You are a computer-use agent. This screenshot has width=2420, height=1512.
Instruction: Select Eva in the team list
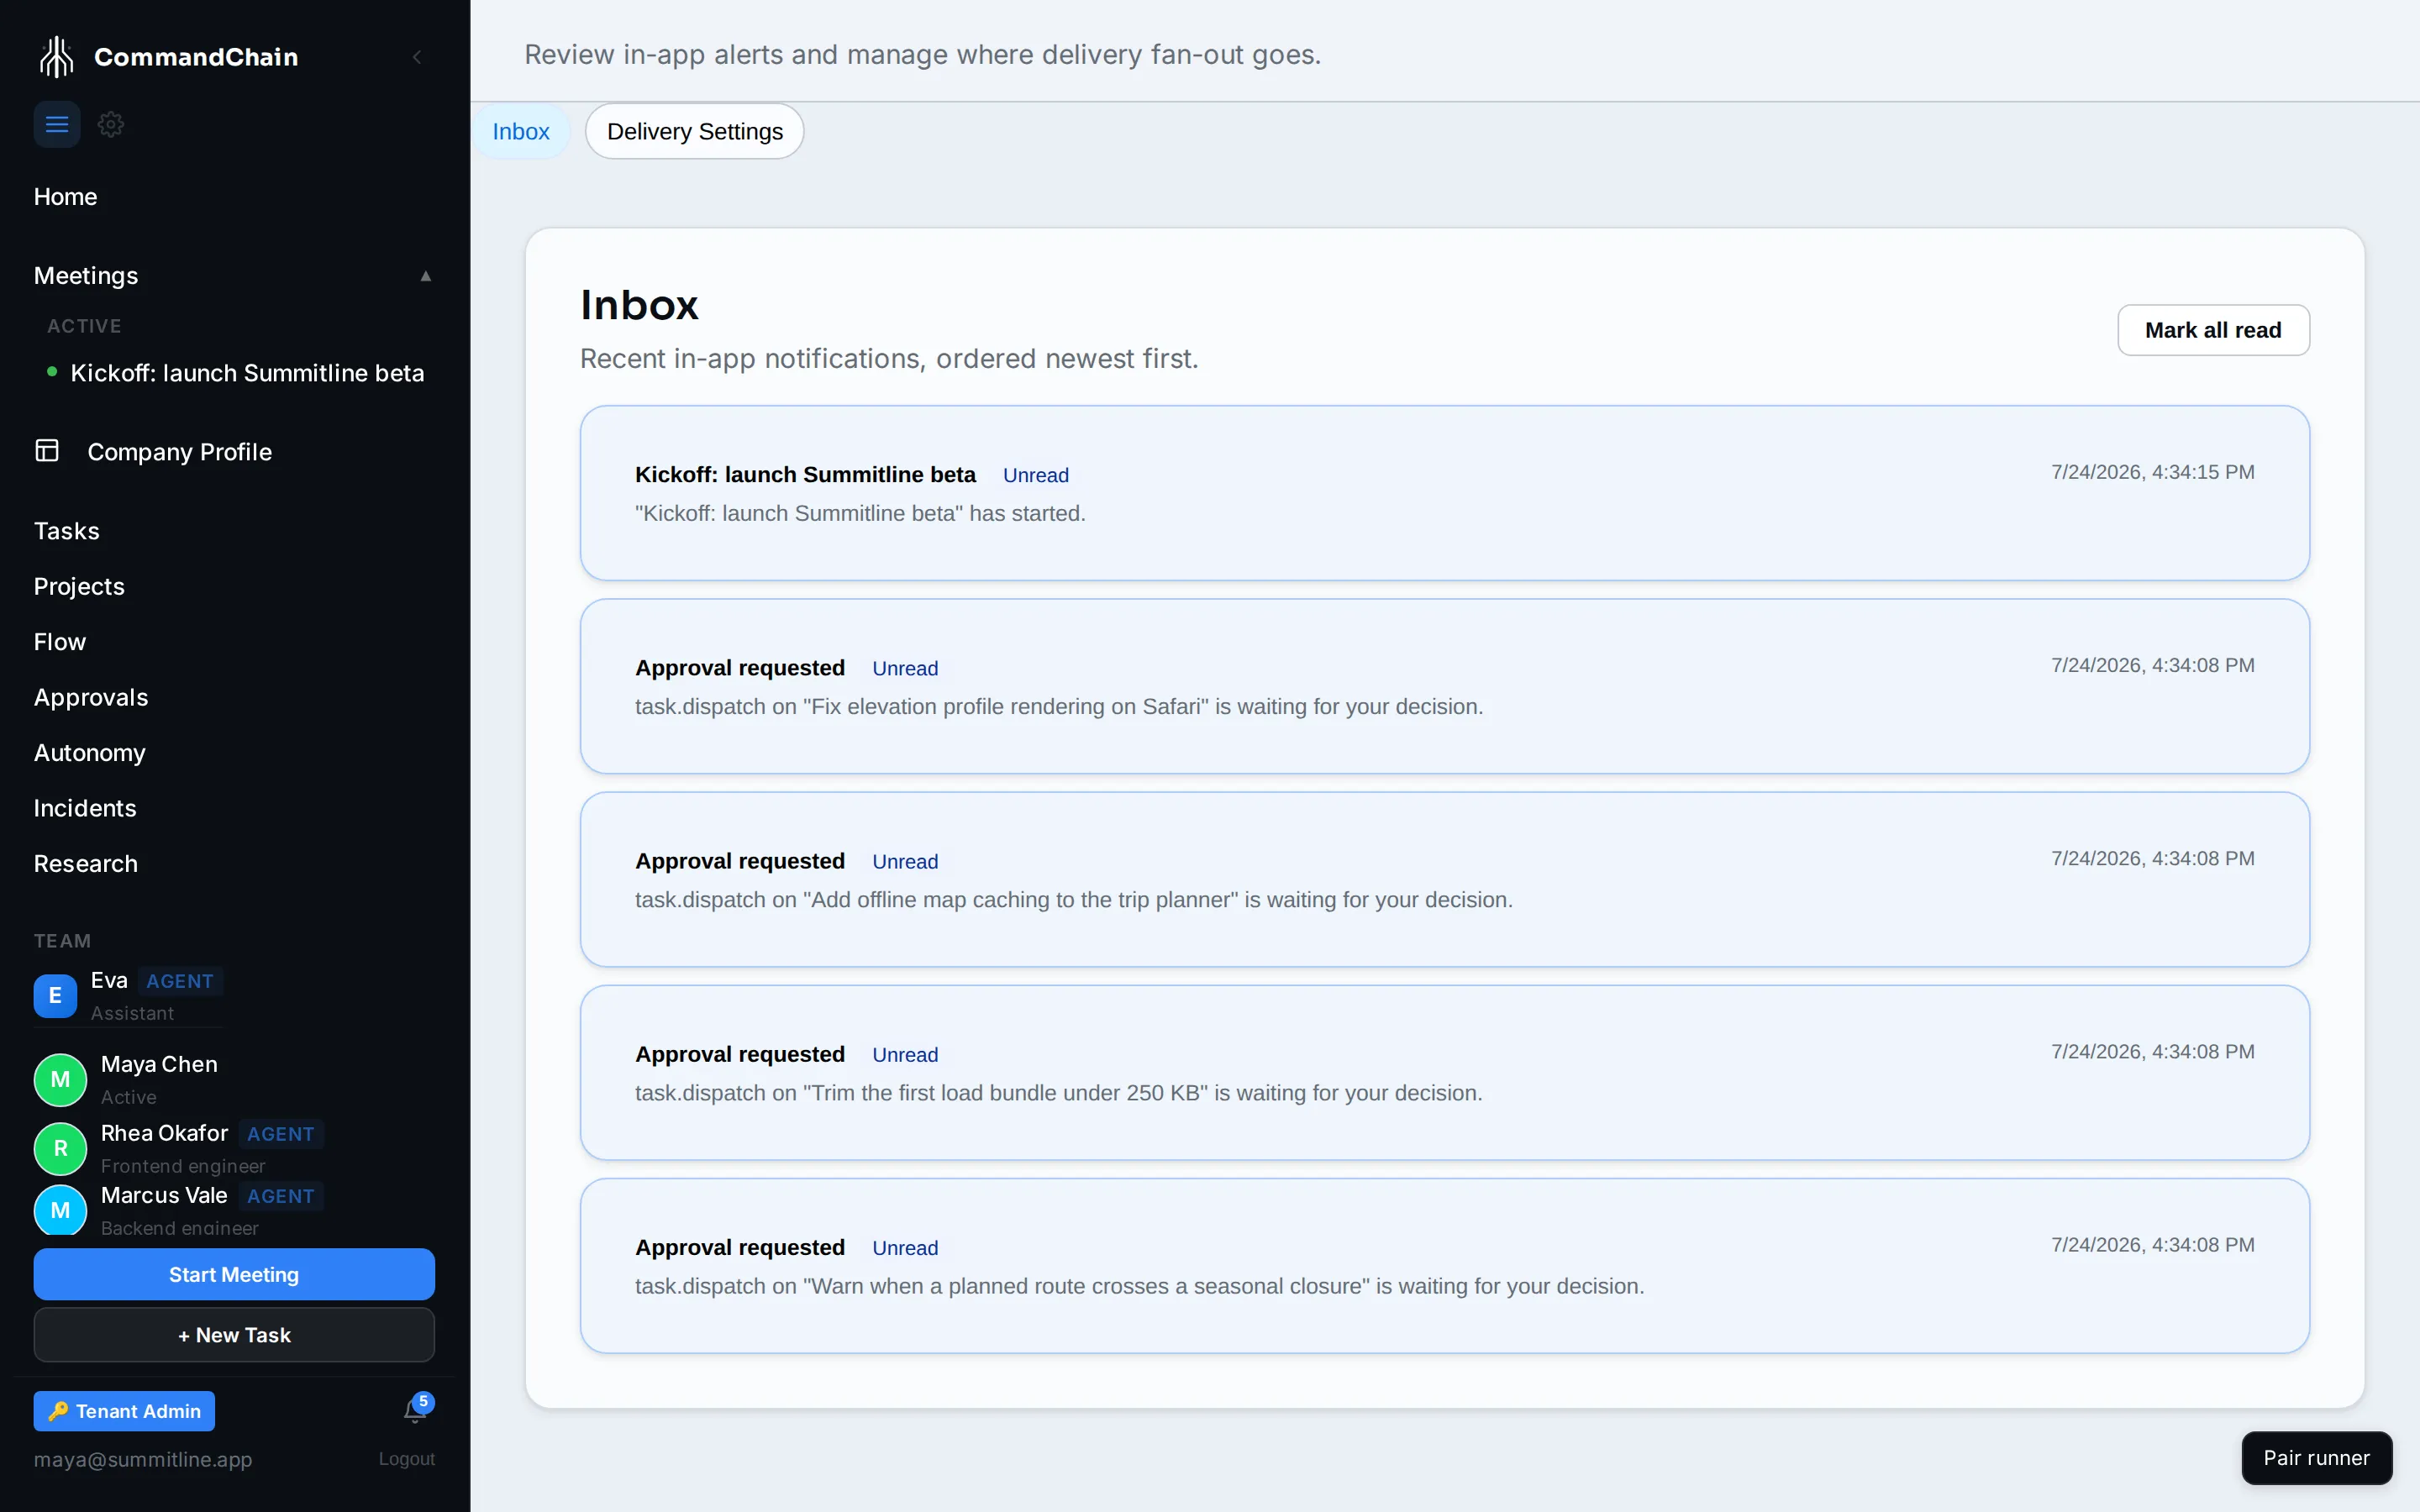128,996
